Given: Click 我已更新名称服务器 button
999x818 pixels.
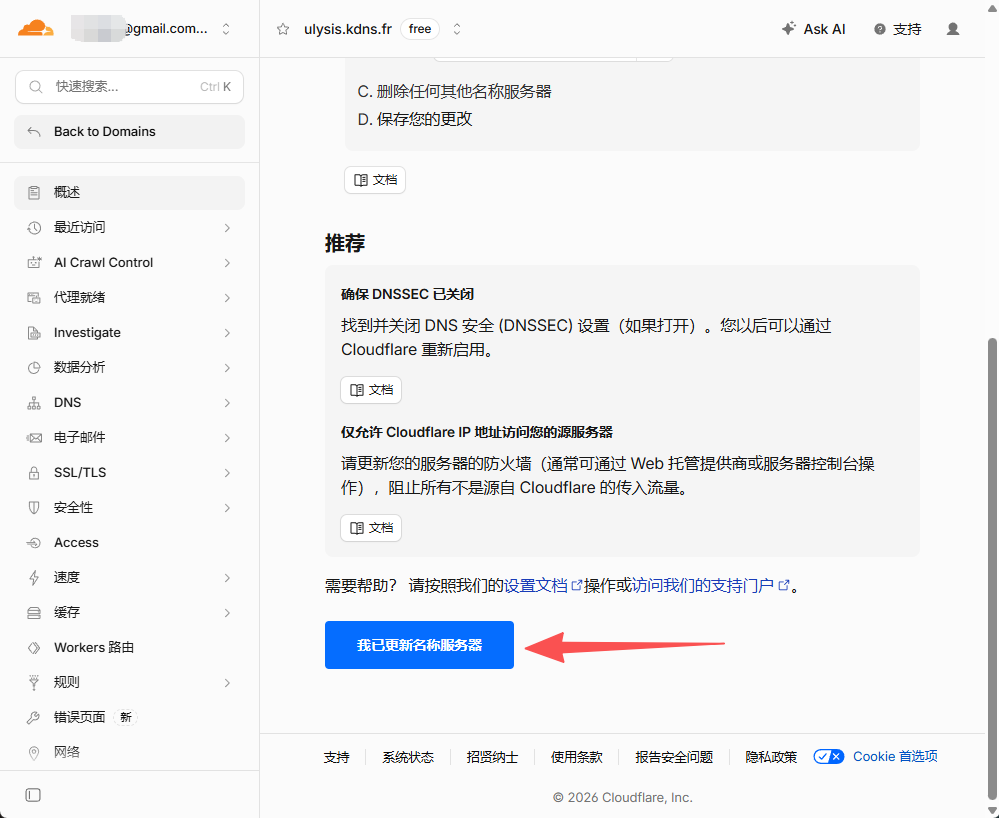Looking at the screenshot, I should 419,645.
